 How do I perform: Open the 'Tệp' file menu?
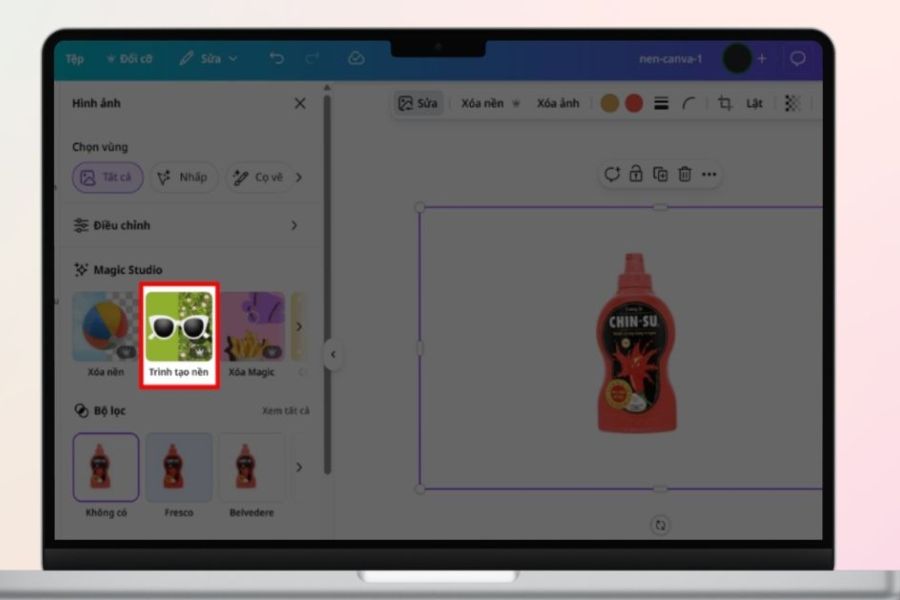[75, 59]
